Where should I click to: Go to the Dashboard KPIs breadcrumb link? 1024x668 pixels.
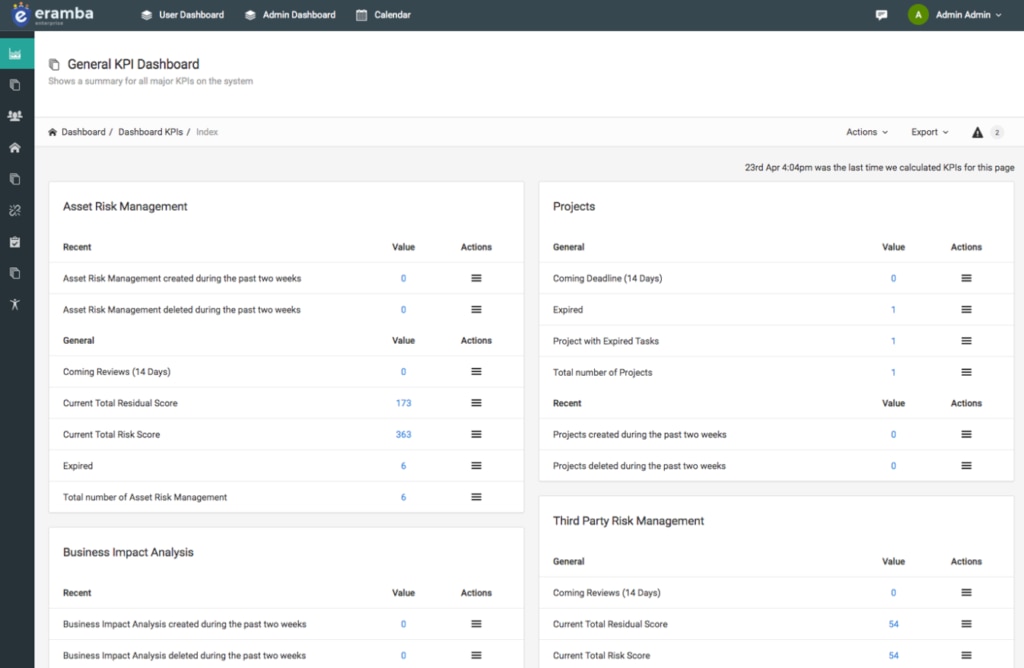click(x=150, y=132)
